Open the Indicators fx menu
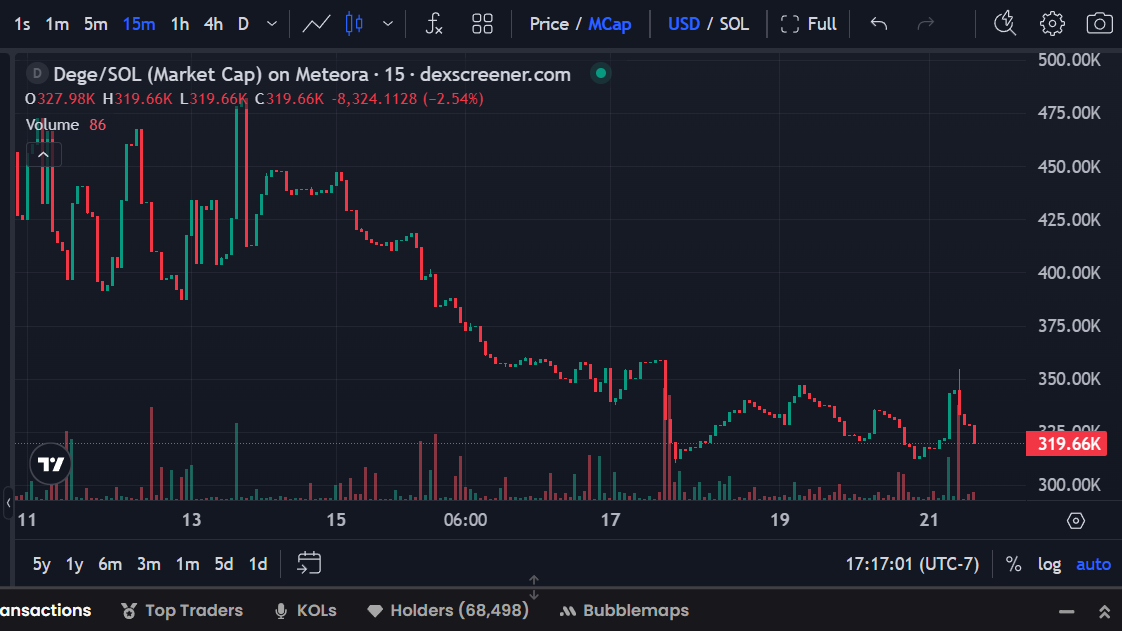 433,24
